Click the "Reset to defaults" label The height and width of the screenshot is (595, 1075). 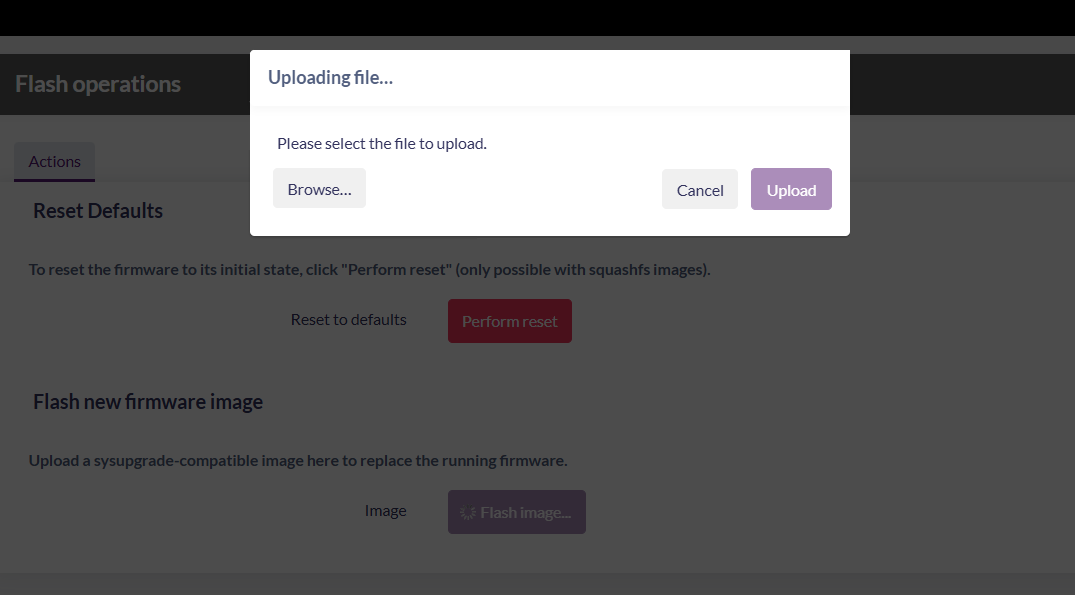click(x=349, y=320)
